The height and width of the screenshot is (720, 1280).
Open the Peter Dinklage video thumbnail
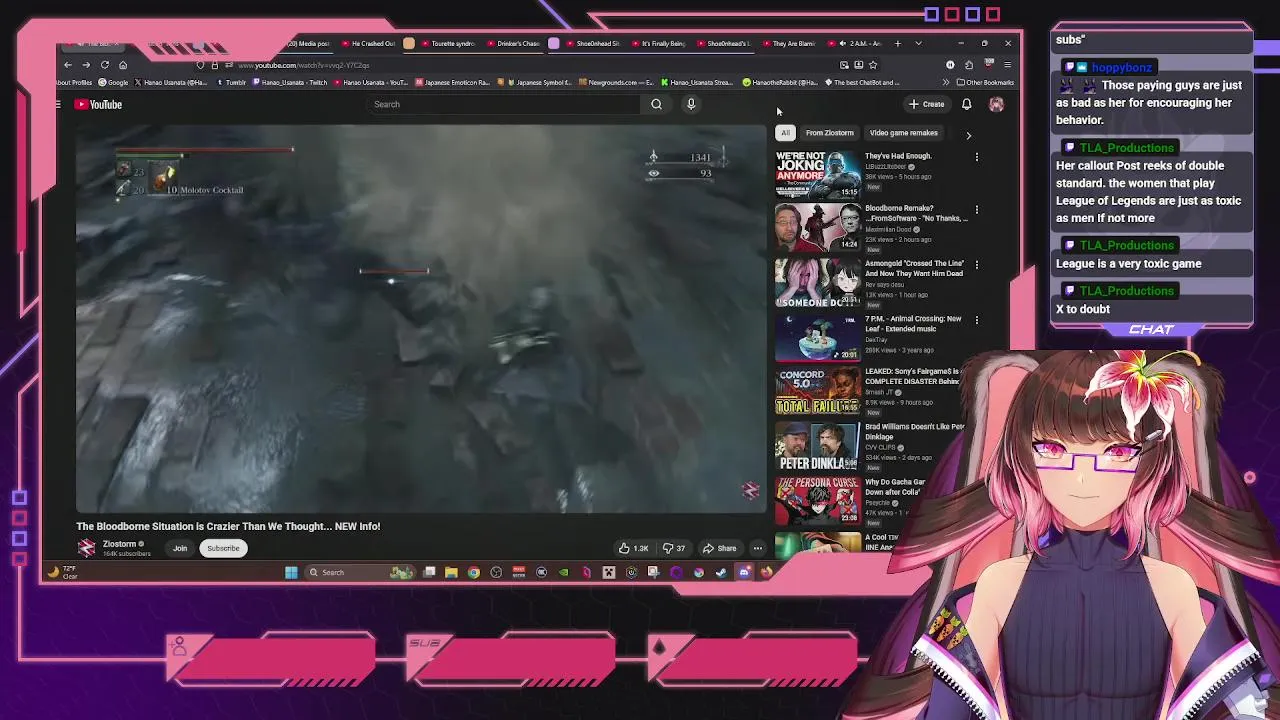817,446
